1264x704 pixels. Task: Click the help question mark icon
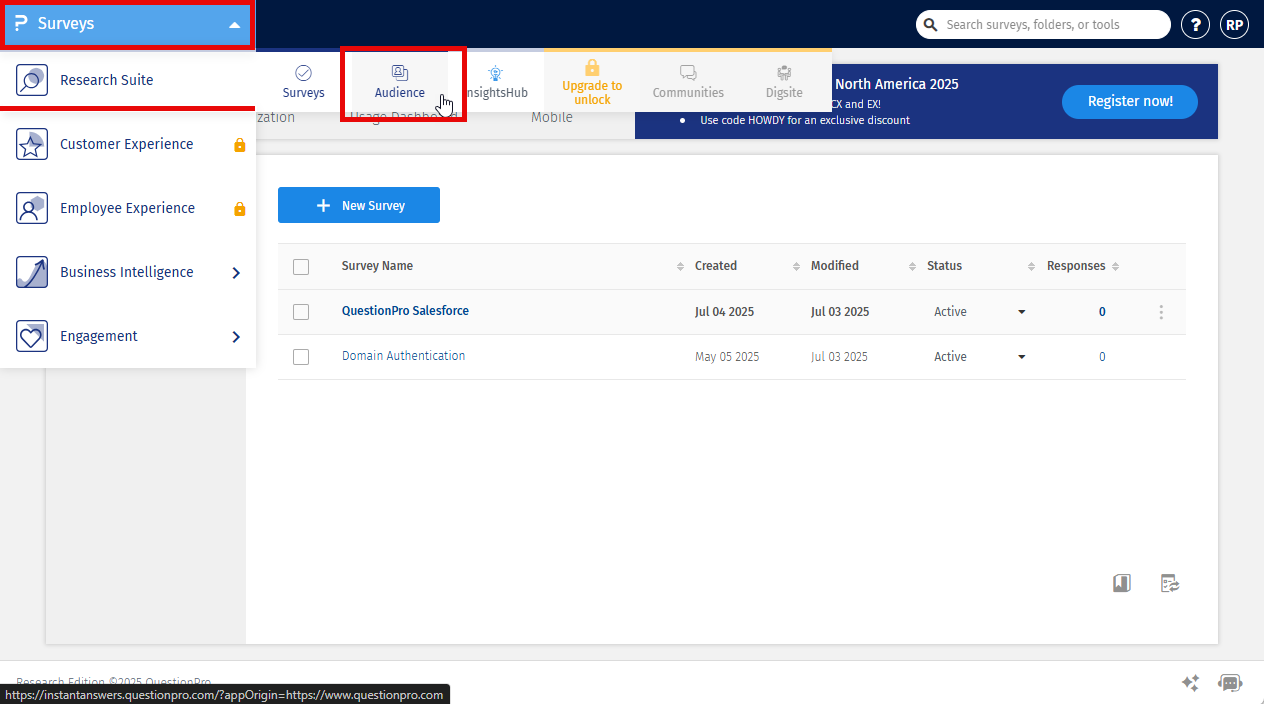pos(1195,25)
